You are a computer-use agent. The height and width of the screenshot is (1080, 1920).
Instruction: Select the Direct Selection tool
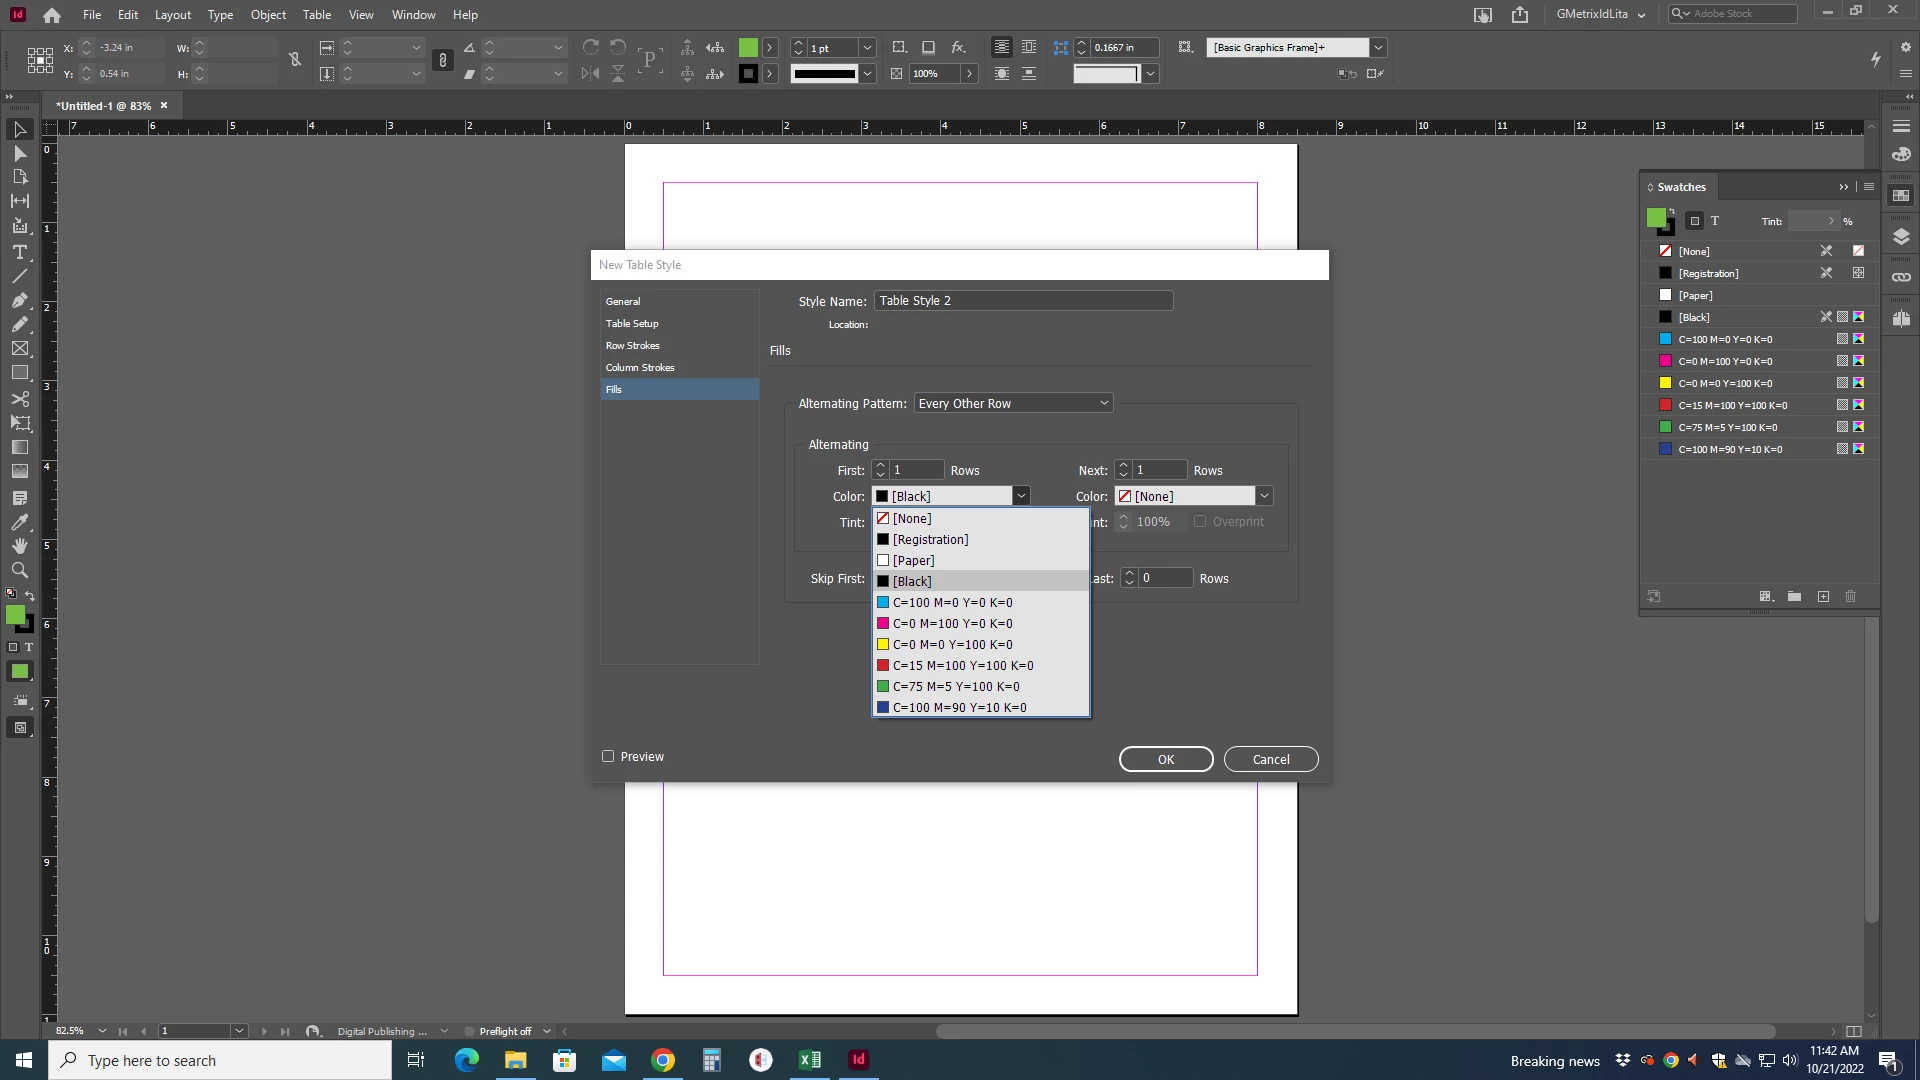(19, 153)
